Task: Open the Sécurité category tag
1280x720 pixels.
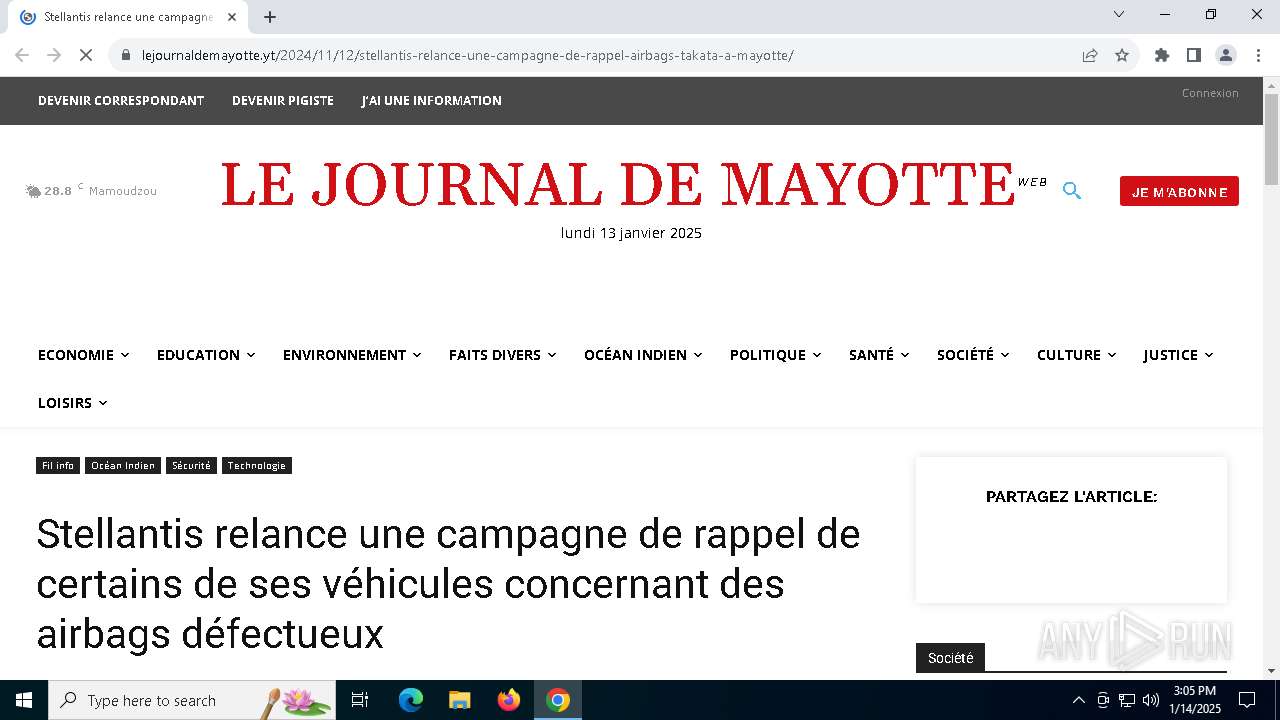Action: click(191, 466)
